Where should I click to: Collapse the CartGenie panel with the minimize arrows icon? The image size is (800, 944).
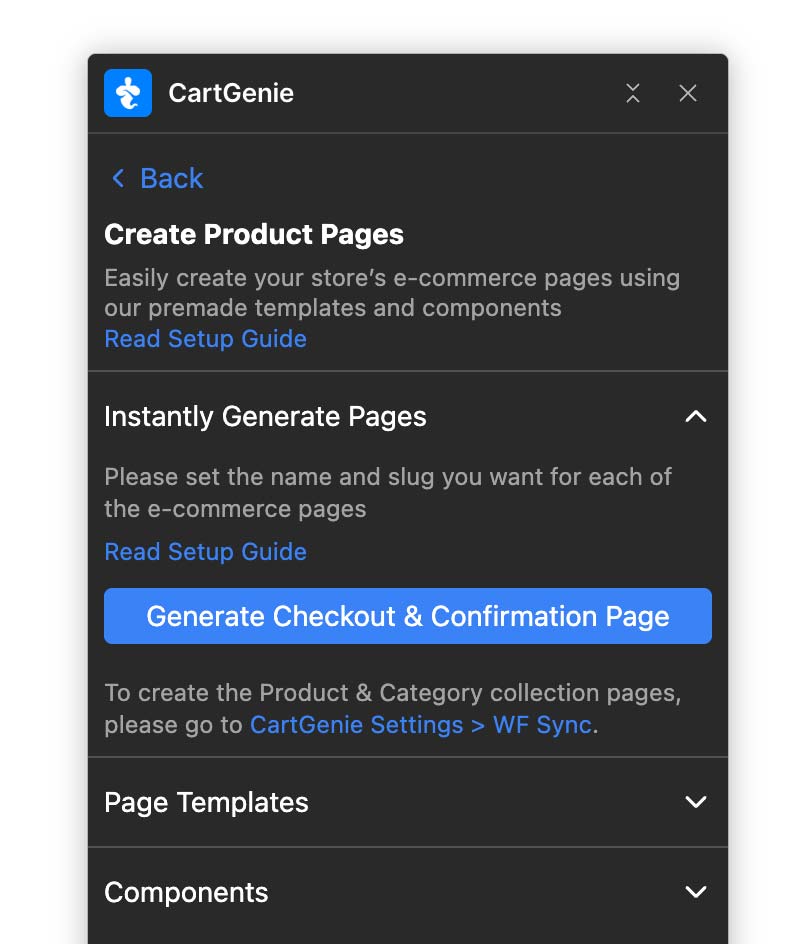(632, 93)
